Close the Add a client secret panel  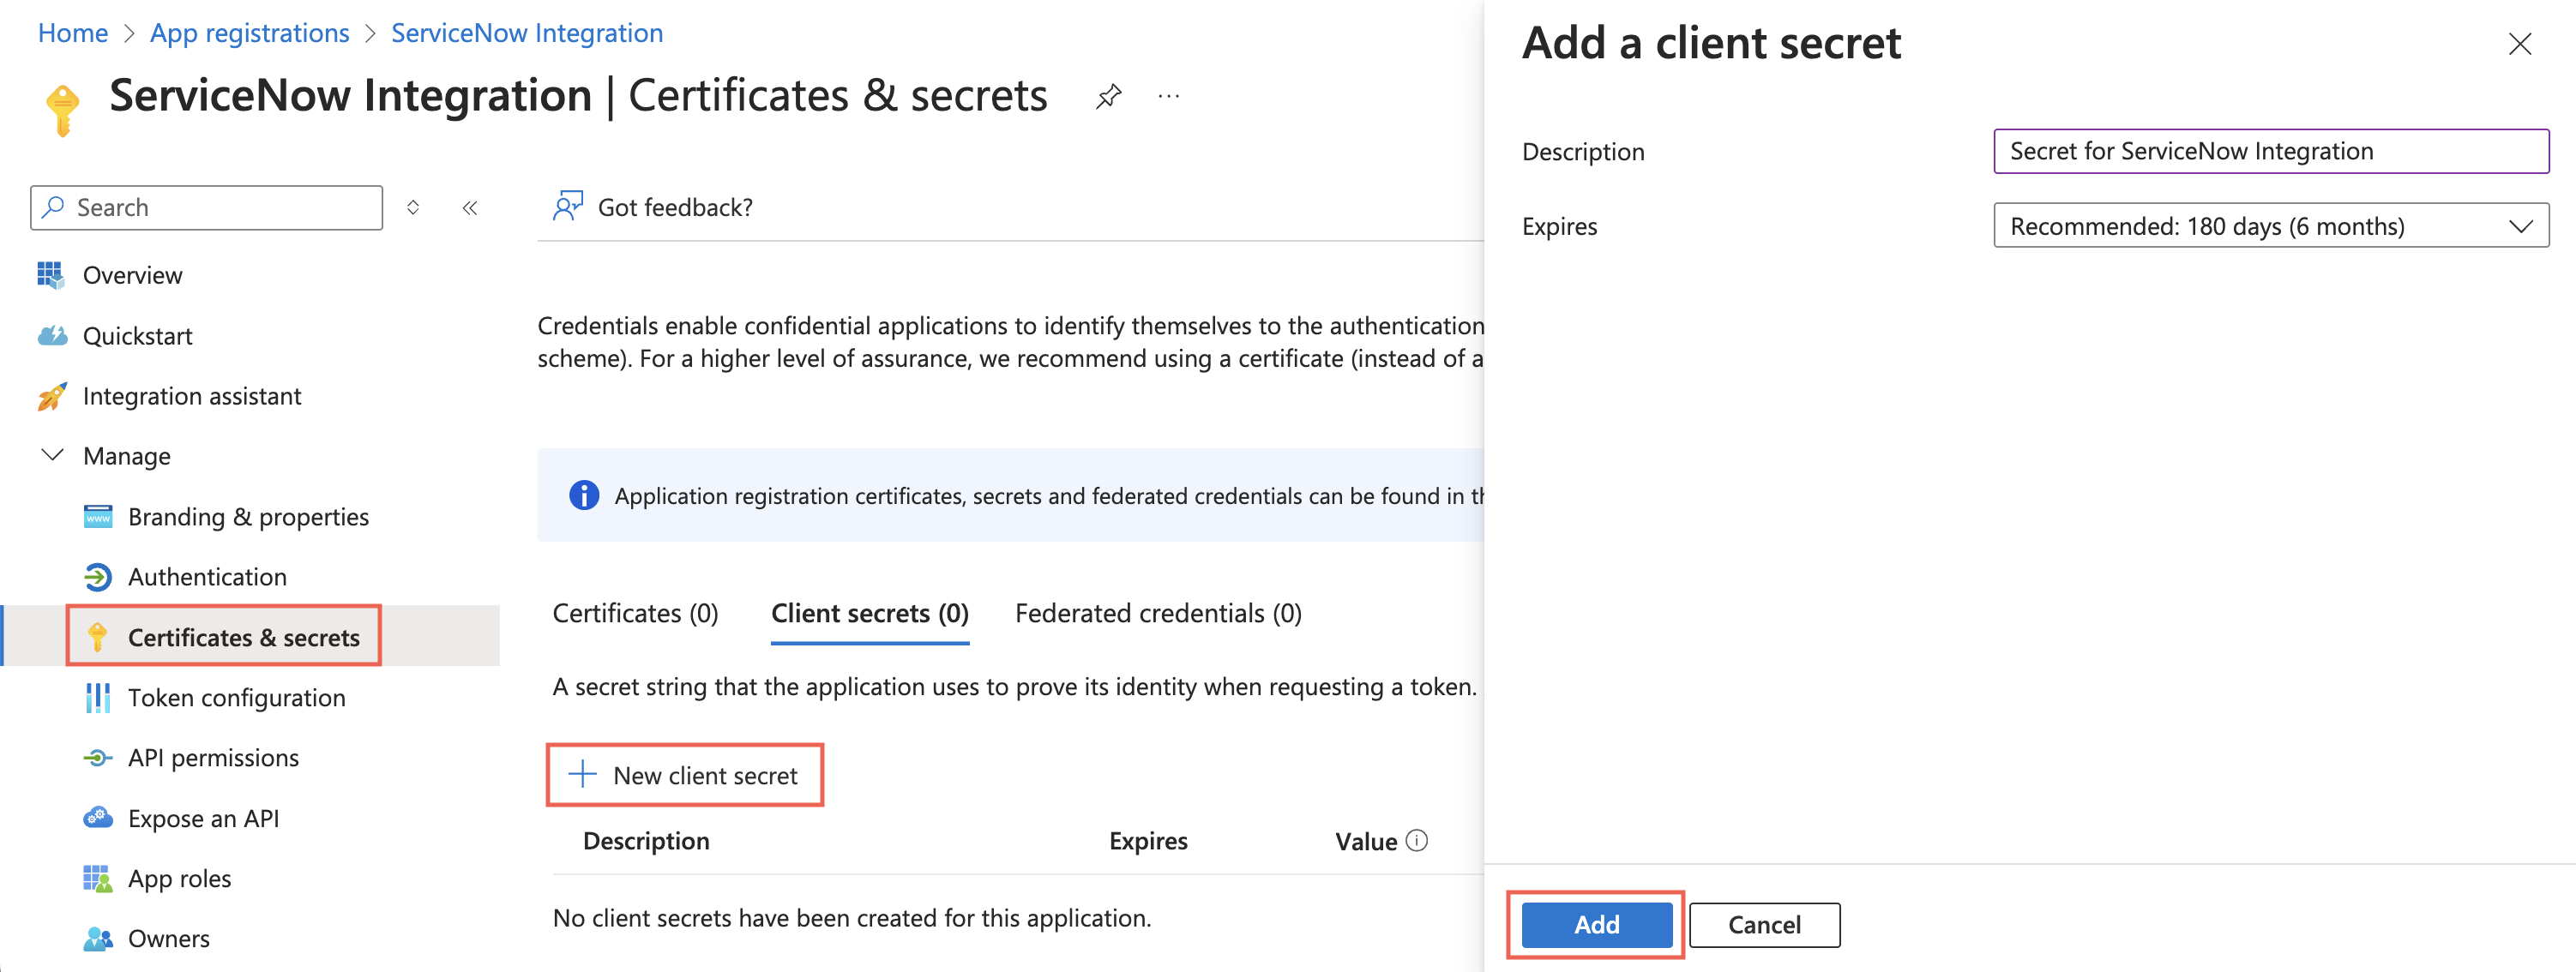[2519, 44]
